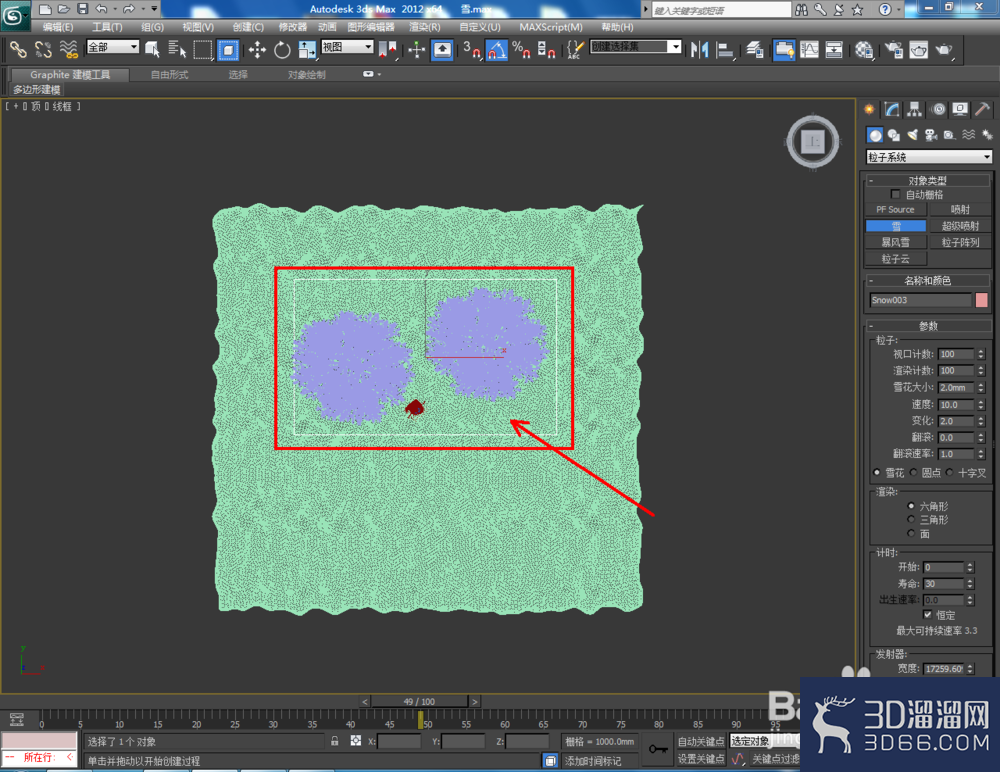Select the Cameras category icon
The image size is (1000, 772).
coord(931,135)
